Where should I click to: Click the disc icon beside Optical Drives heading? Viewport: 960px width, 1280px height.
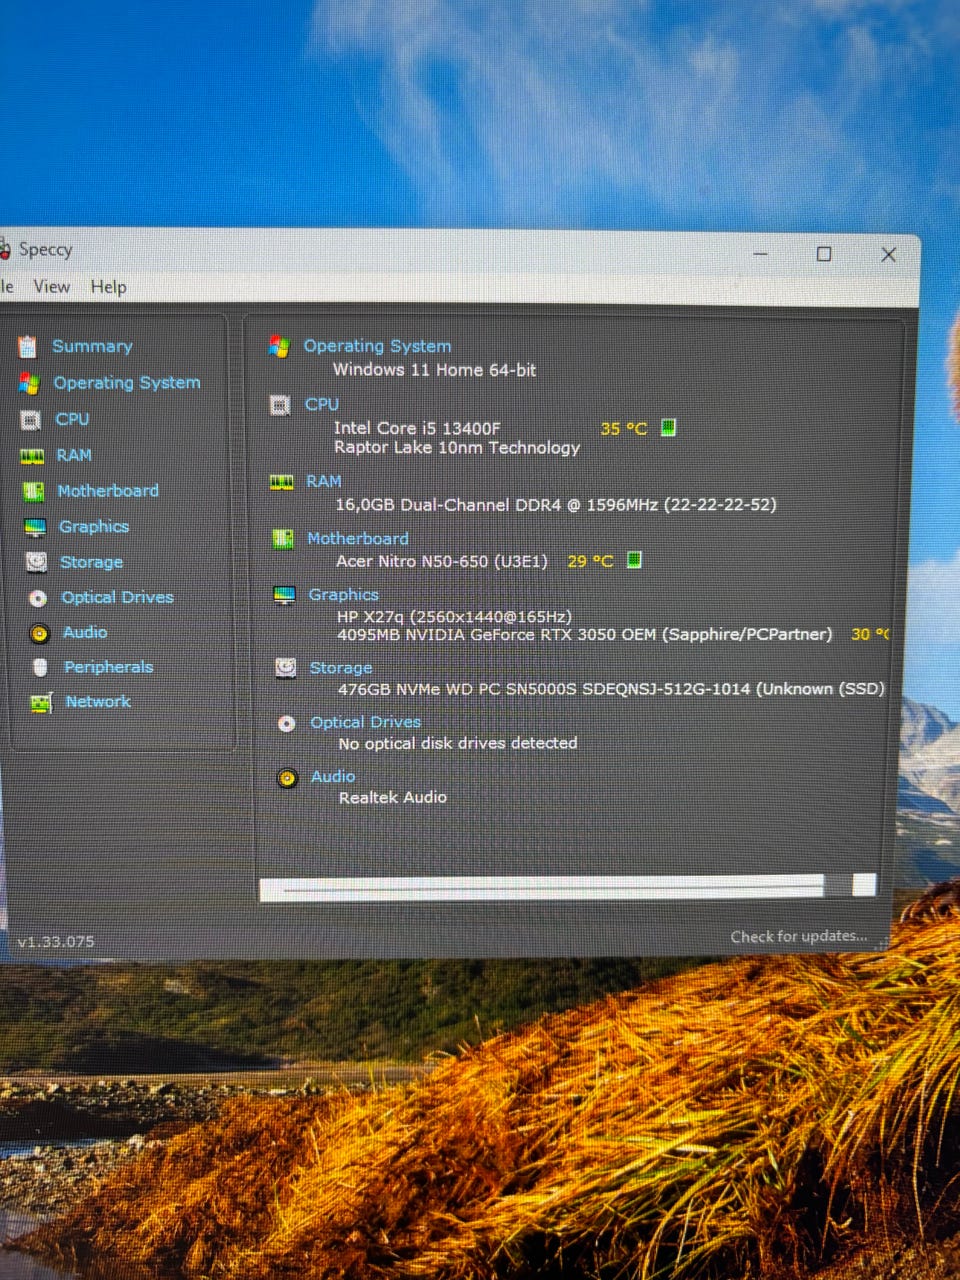coord(286,723)
